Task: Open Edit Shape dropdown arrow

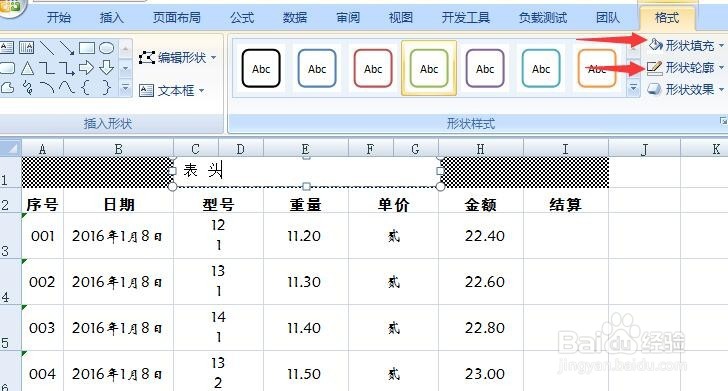Action: [214, 58]
